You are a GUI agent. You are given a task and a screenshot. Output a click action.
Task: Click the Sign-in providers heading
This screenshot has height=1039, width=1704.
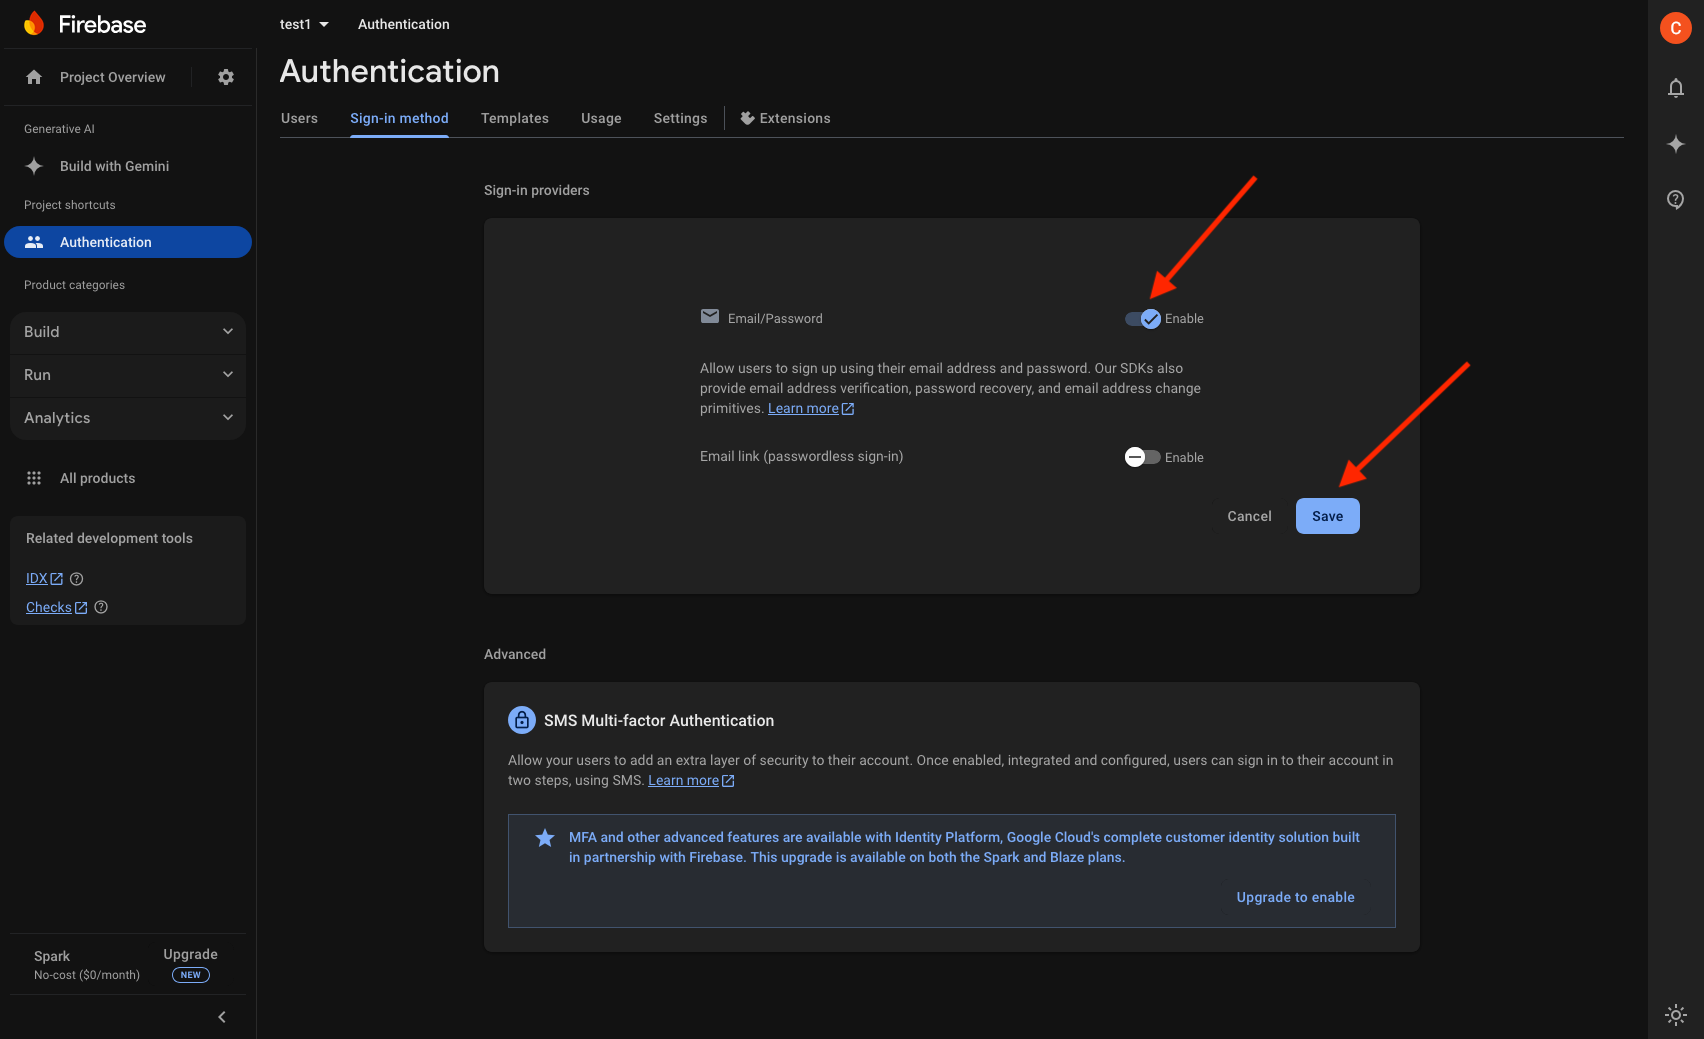536,190
